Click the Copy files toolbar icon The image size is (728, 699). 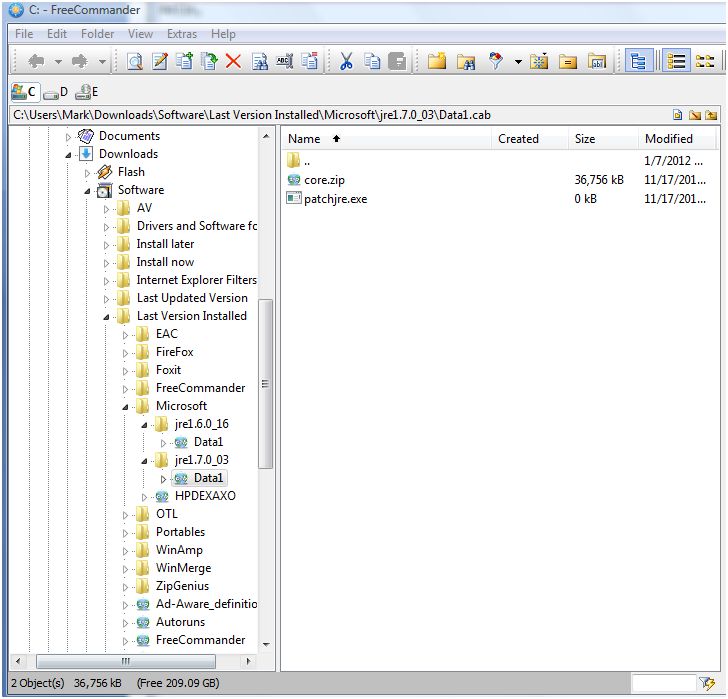pos(184,61)
